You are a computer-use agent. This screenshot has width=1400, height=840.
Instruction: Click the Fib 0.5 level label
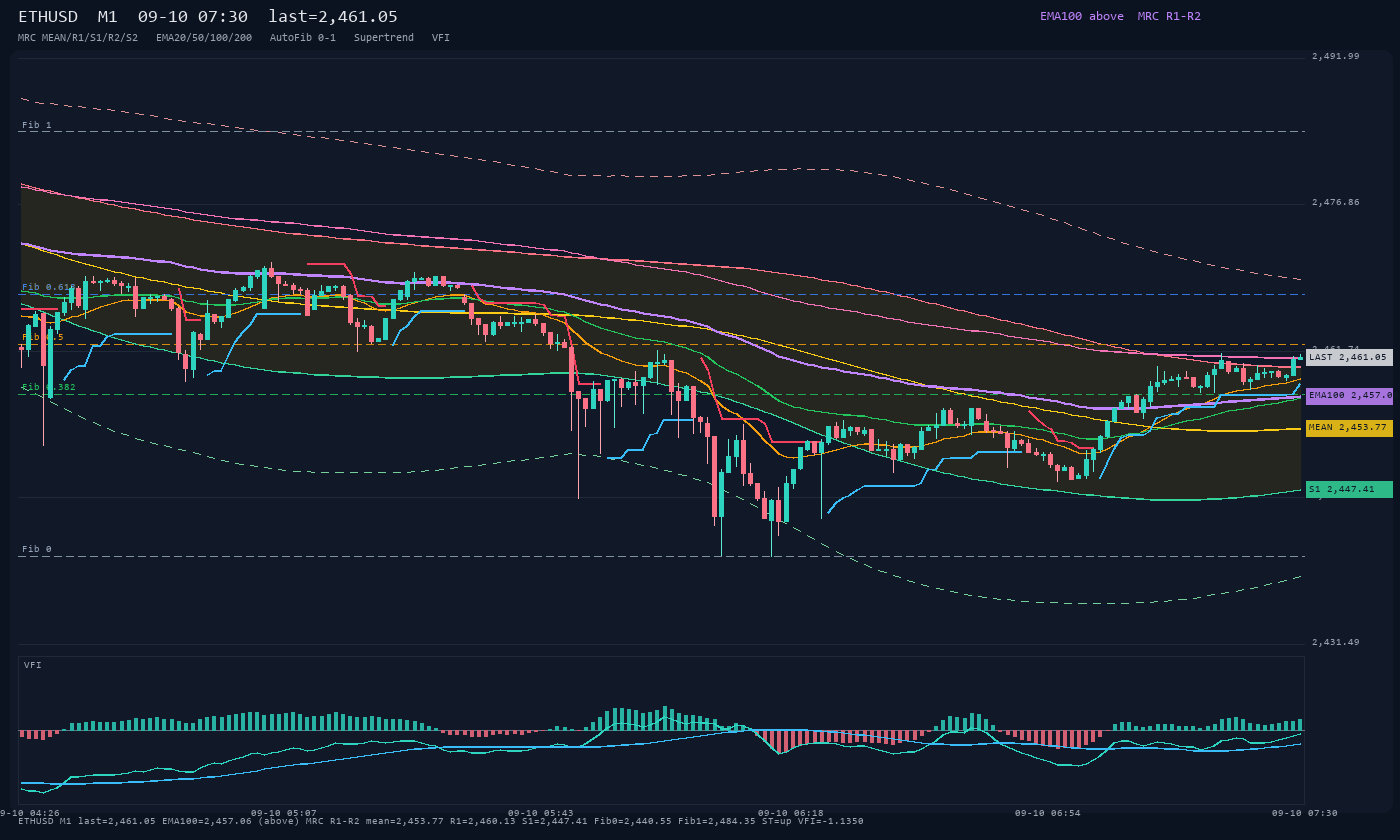tap(43, 337)
